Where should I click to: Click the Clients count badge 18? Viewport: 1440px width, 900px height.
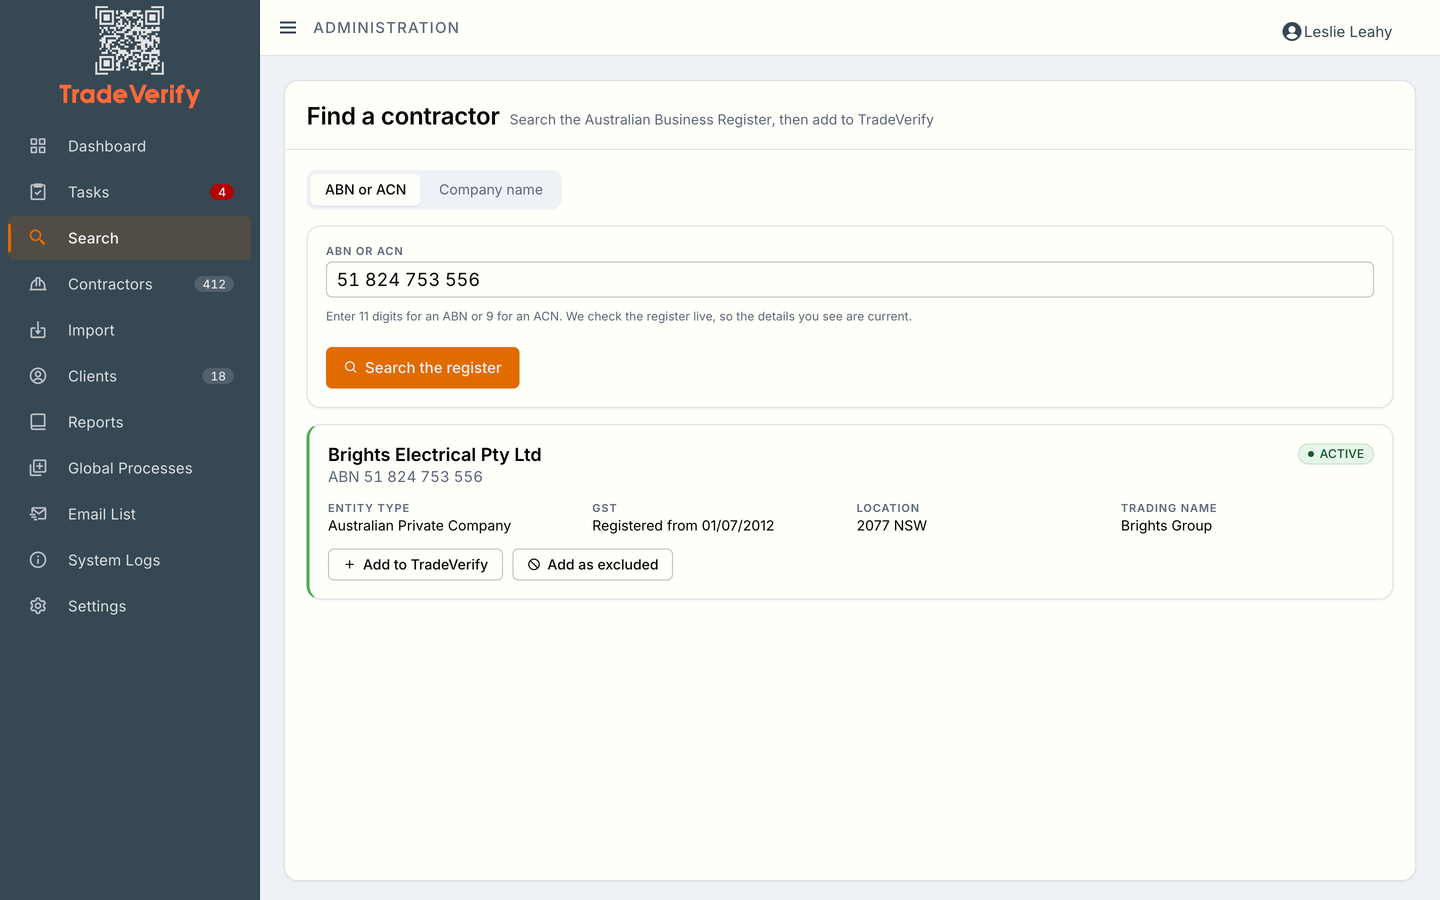coord(218,376)
